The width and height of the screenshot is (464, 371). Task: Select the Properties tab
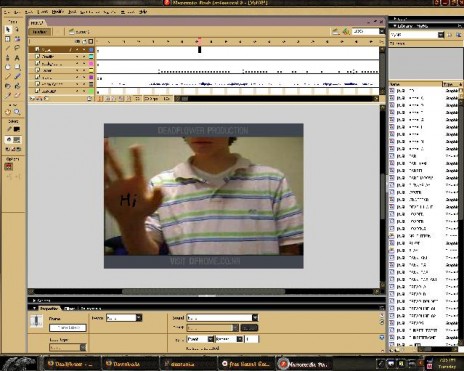tap(49, 309)
